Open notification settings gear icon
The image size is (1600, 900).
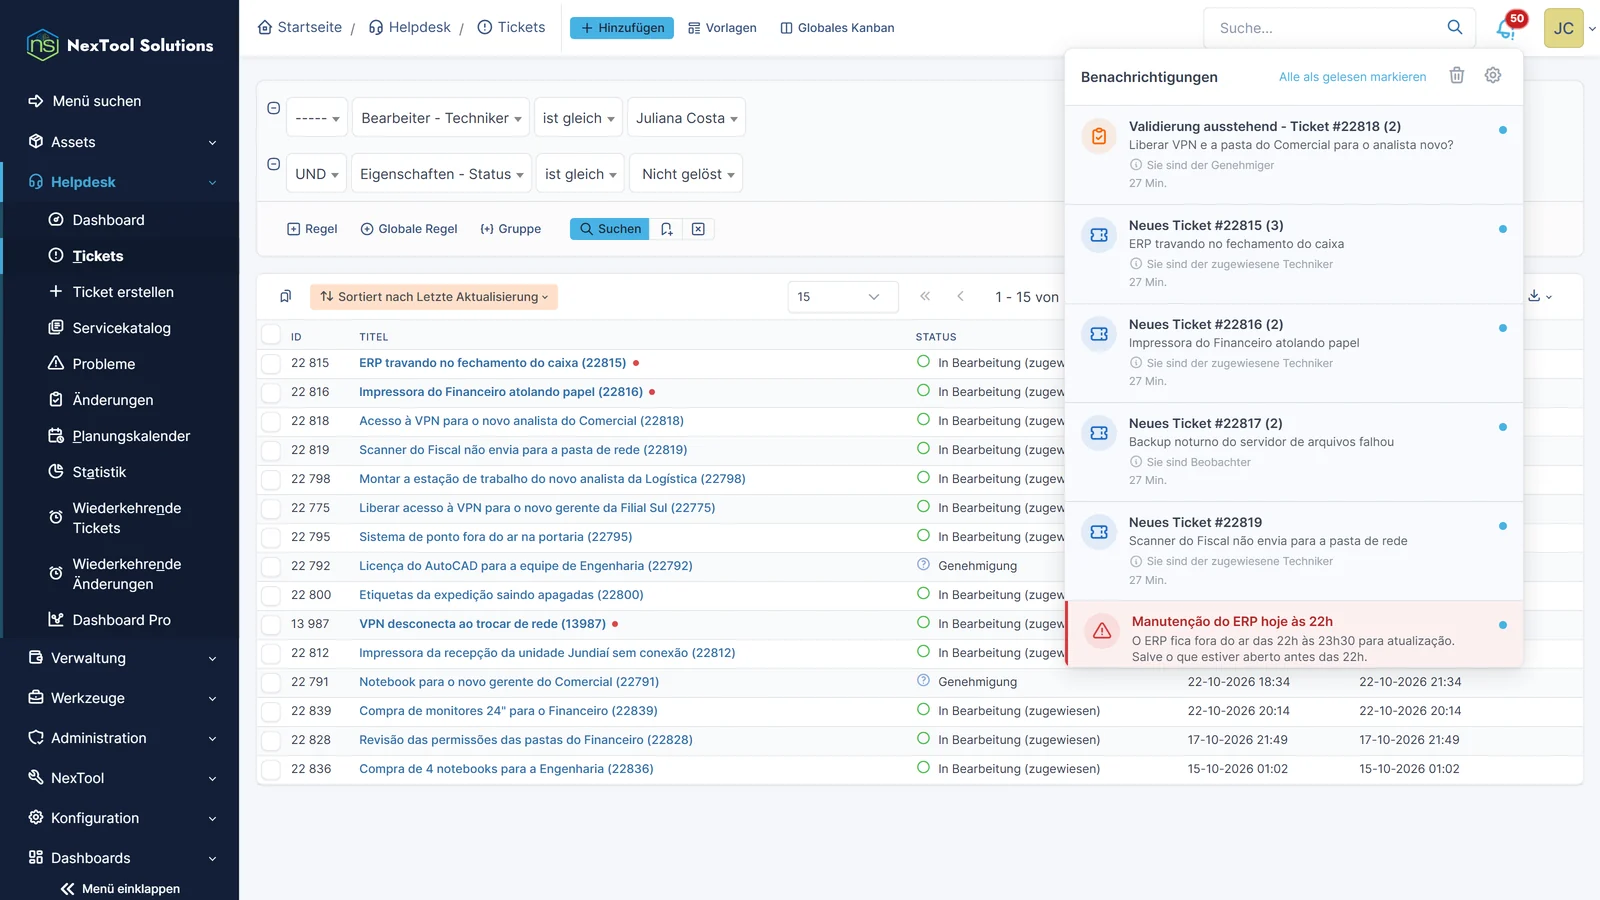(x=1493, y=76)
